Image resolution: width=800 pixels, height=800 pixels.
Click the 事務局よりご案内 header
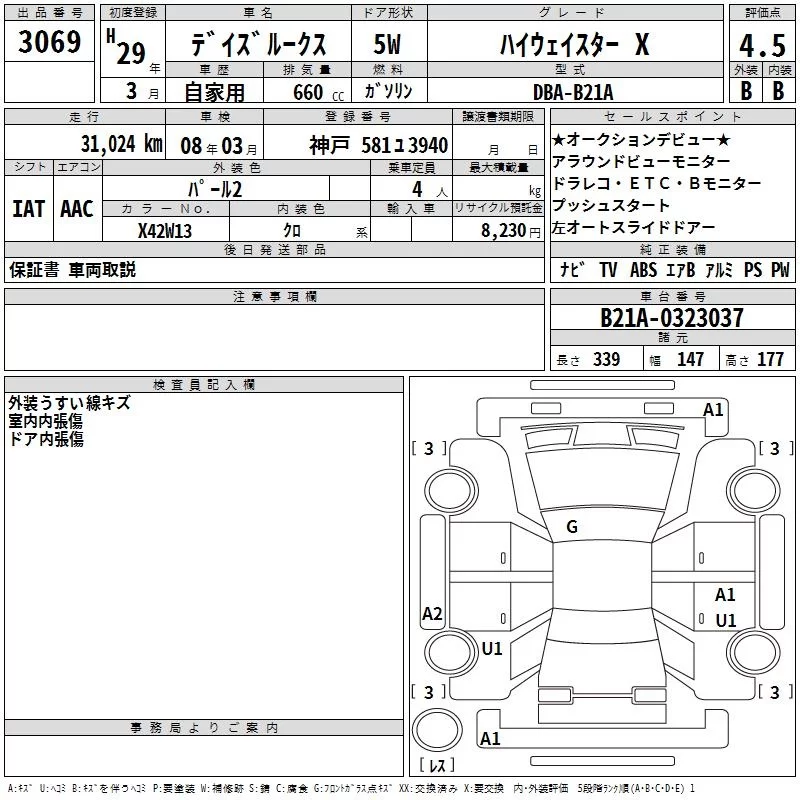204,728
